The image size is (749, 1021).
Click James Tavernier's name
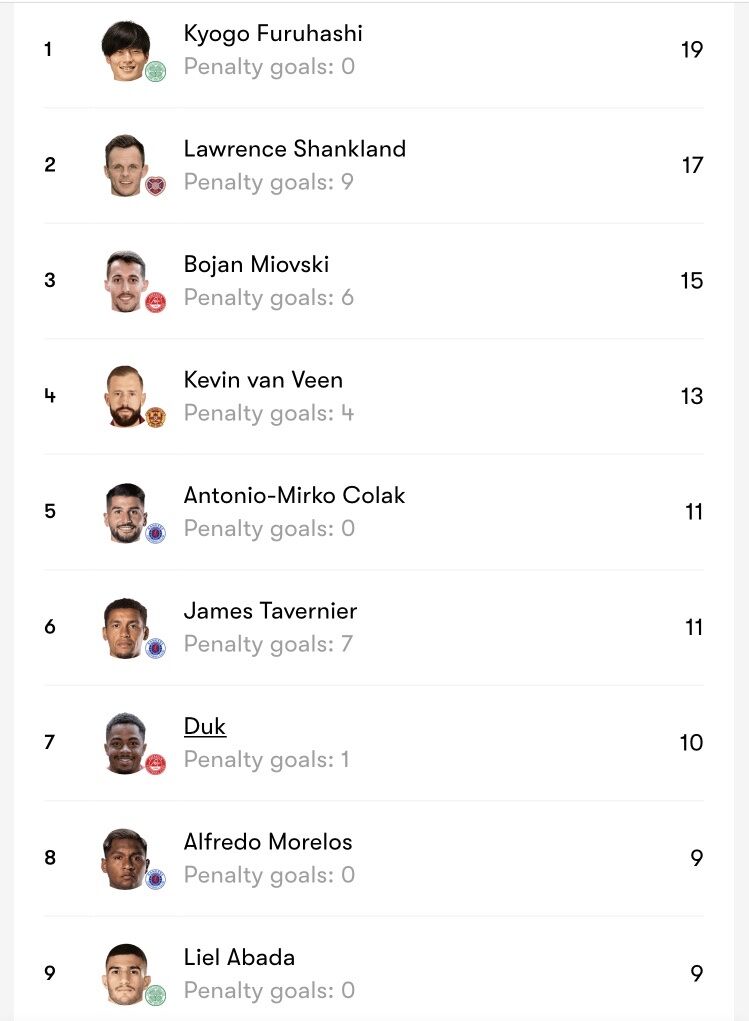tap(270, 611)
